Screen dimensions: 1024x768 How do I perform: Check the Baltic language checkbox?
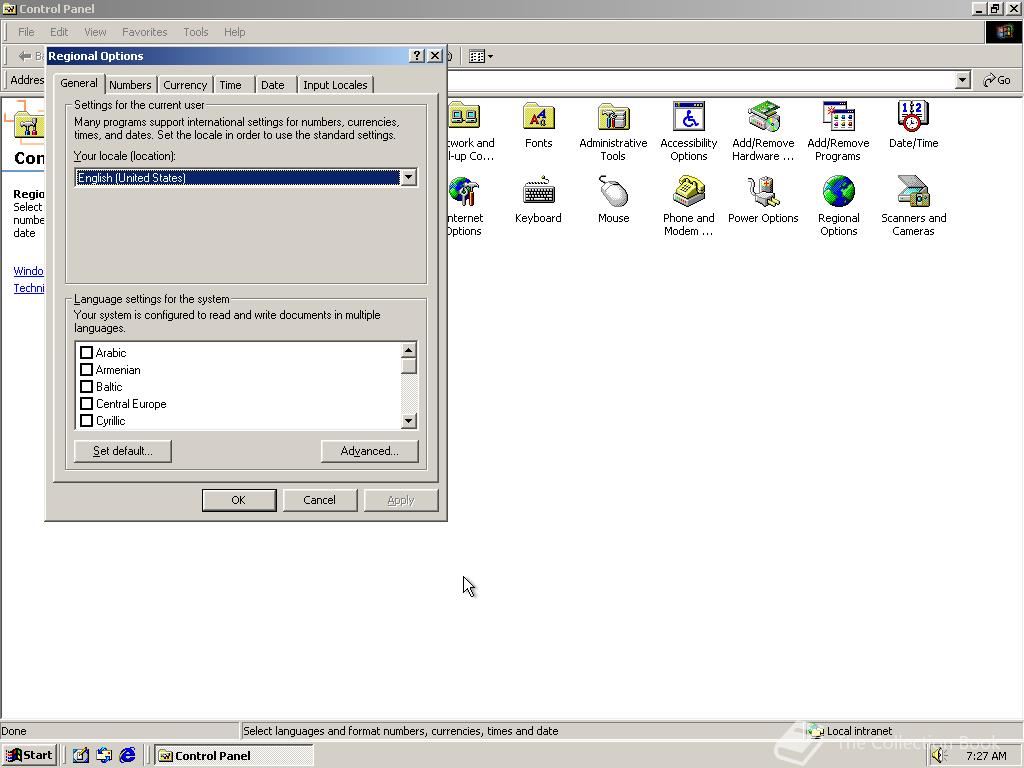[86, 387]
